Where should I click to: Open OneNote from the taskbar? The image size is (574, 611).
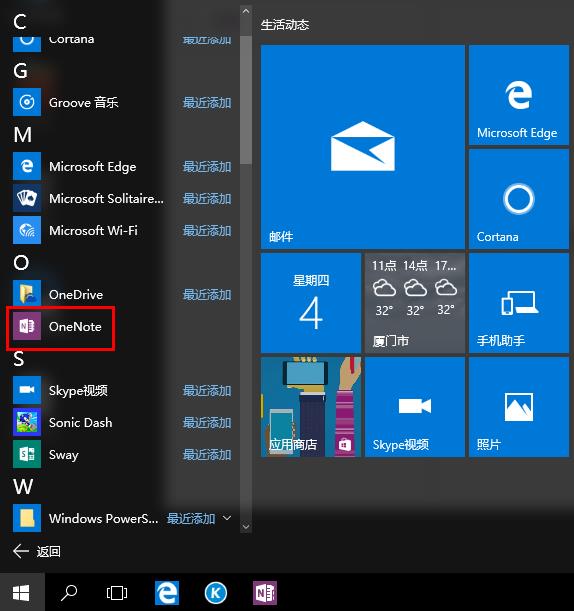[265, 593]
